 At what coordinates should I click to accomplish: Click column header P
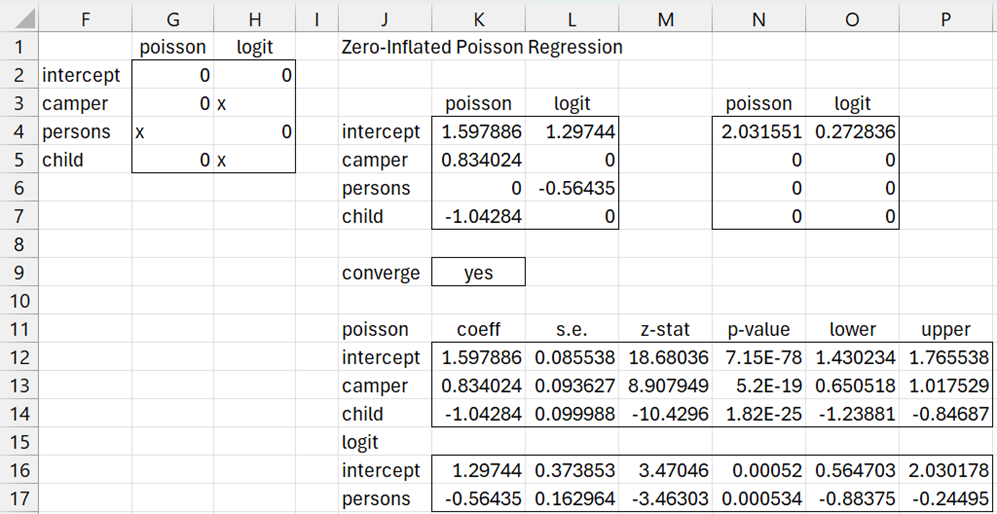pos(946,17)
